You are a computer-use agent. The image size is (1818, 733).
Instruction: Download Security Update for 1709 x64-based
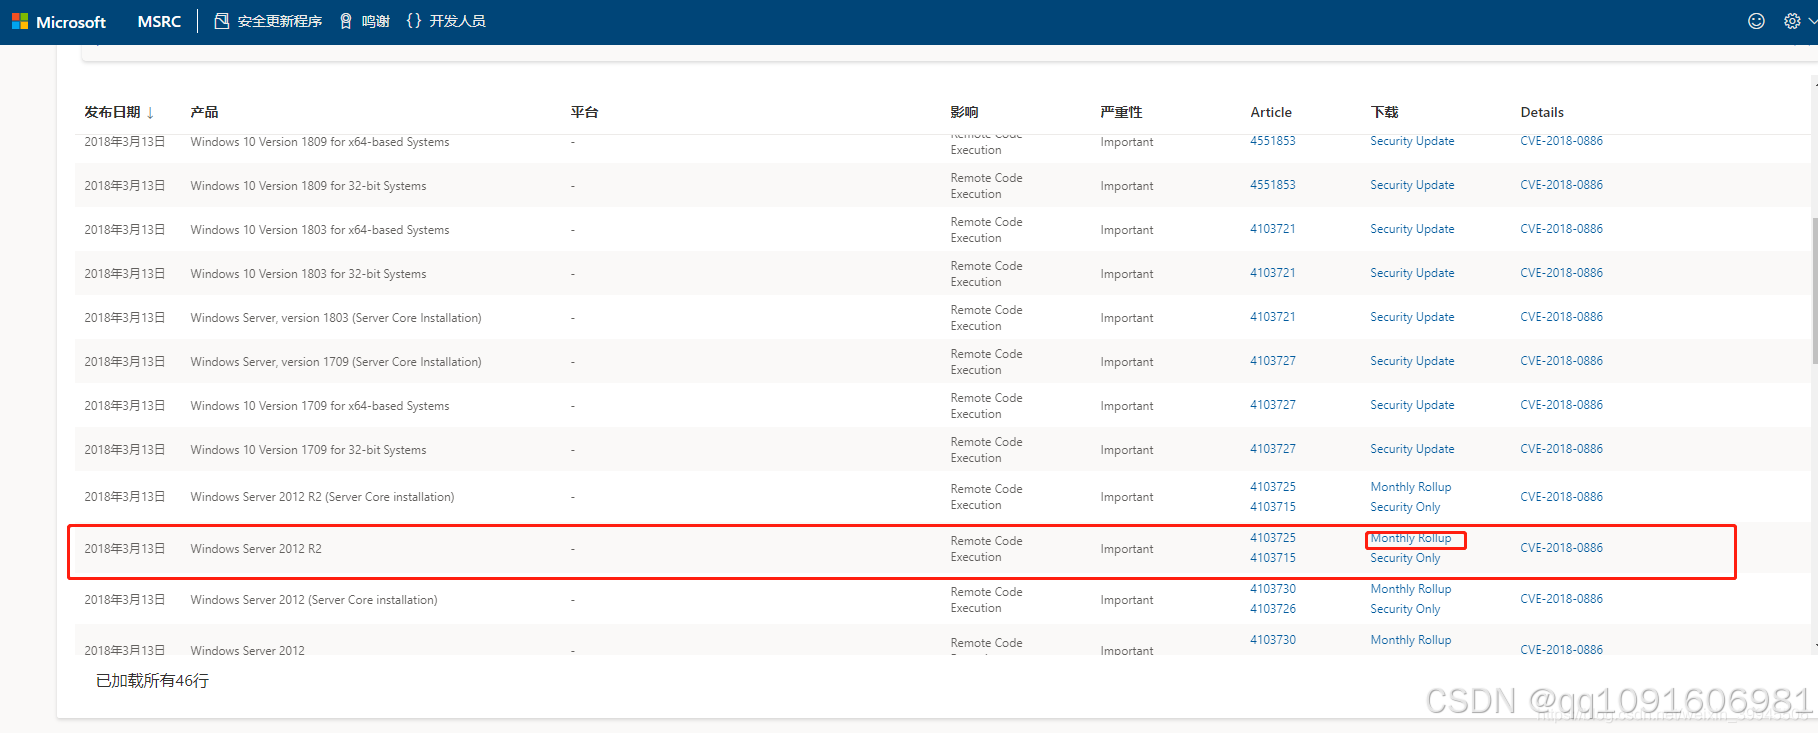point(1412,405)
